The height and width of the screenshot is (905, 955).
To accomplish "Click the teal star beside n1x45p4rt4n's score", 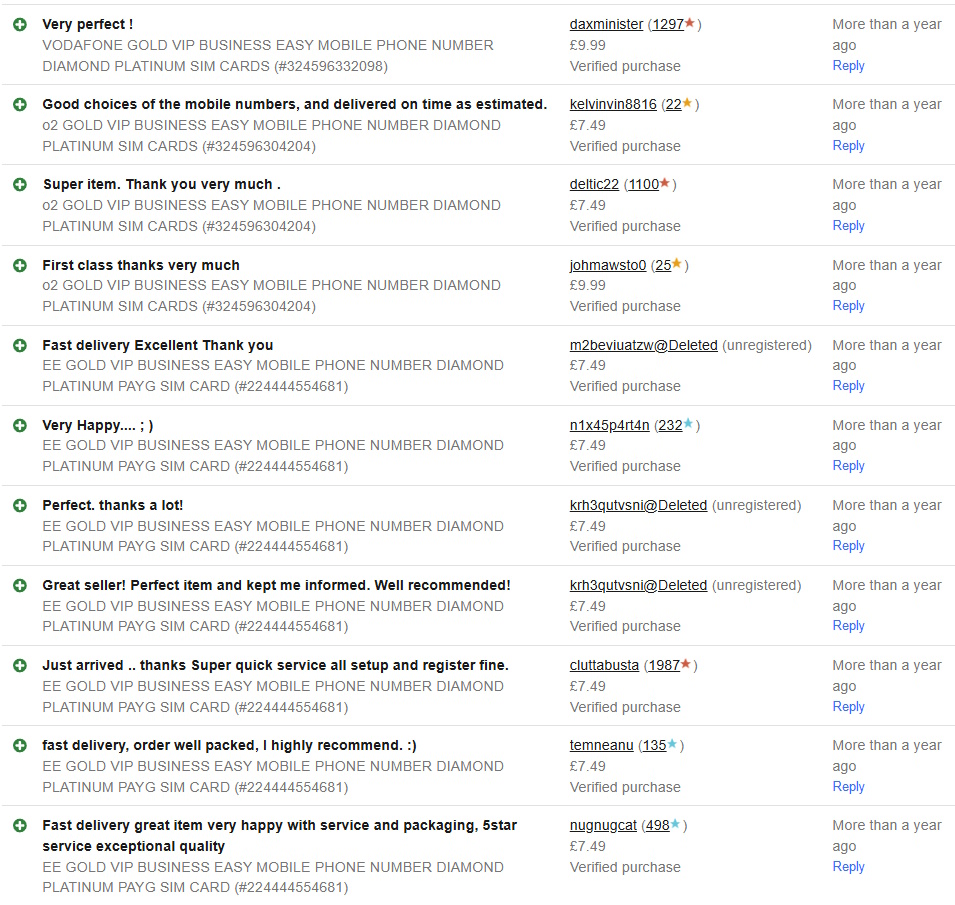I will point(689,424).
